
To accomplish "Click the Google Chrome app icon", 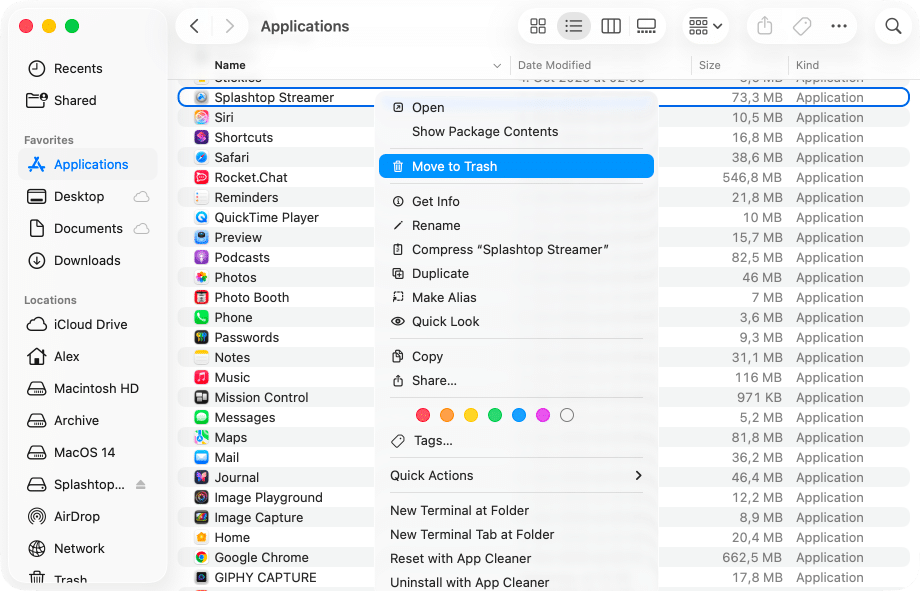I will 201,558.
